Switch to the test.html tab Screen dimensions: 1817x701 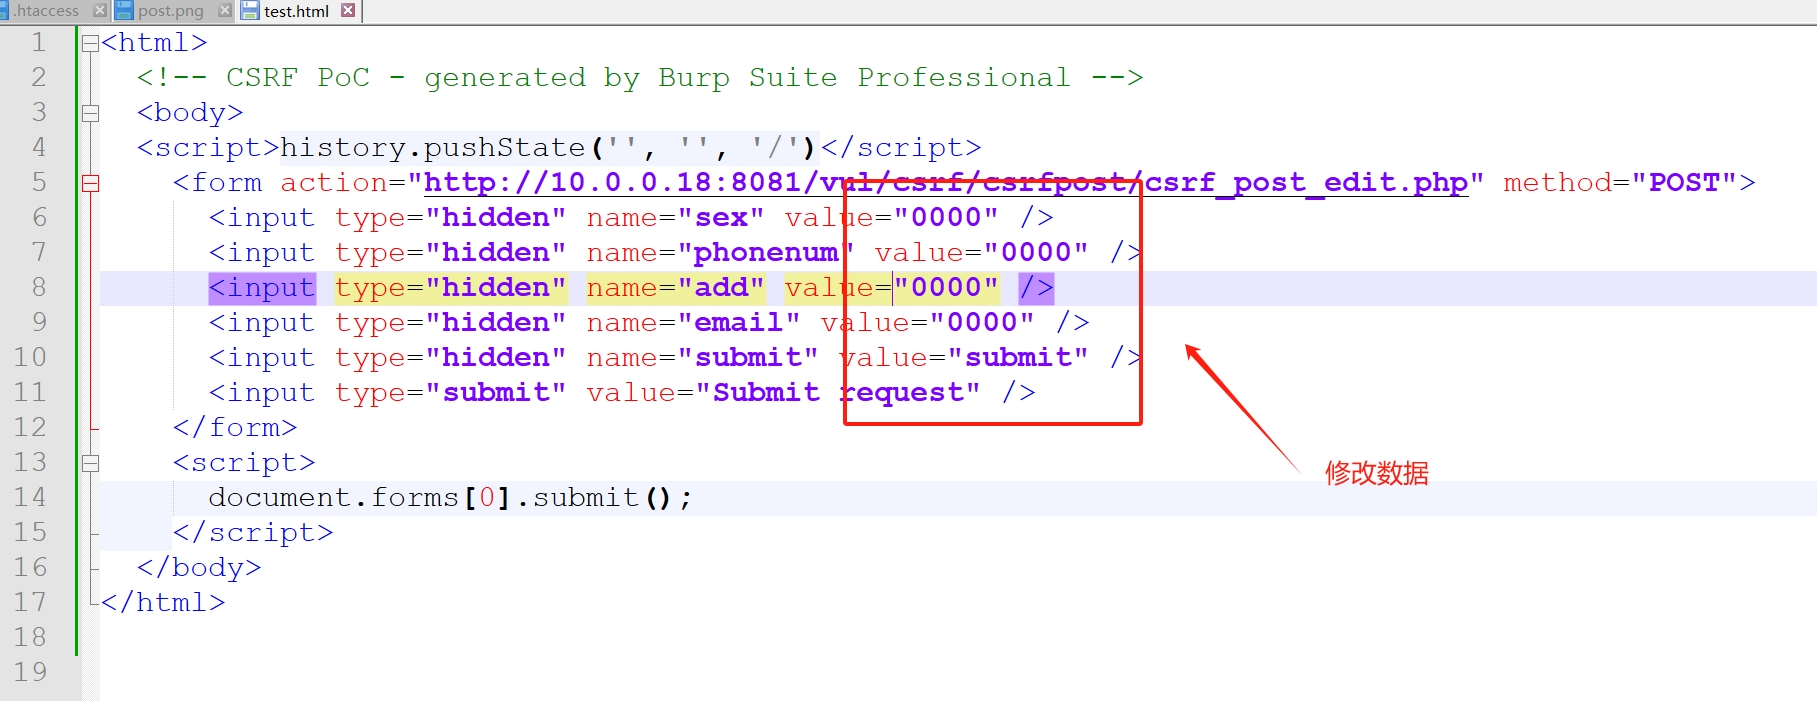click(297, 11)
